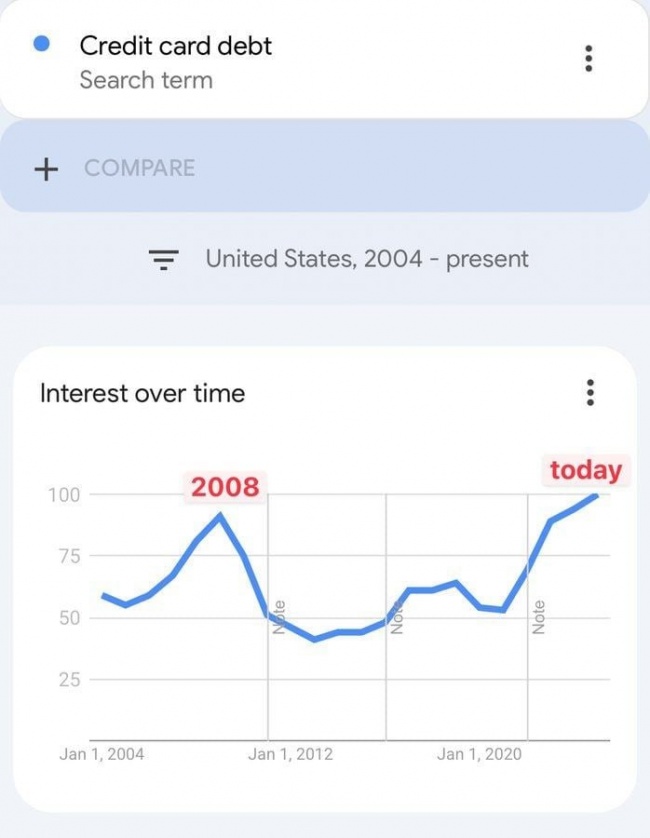The image size is (650, 838).
Task: Click the "Interest over time" heading
Action: [x=142, y=393]
